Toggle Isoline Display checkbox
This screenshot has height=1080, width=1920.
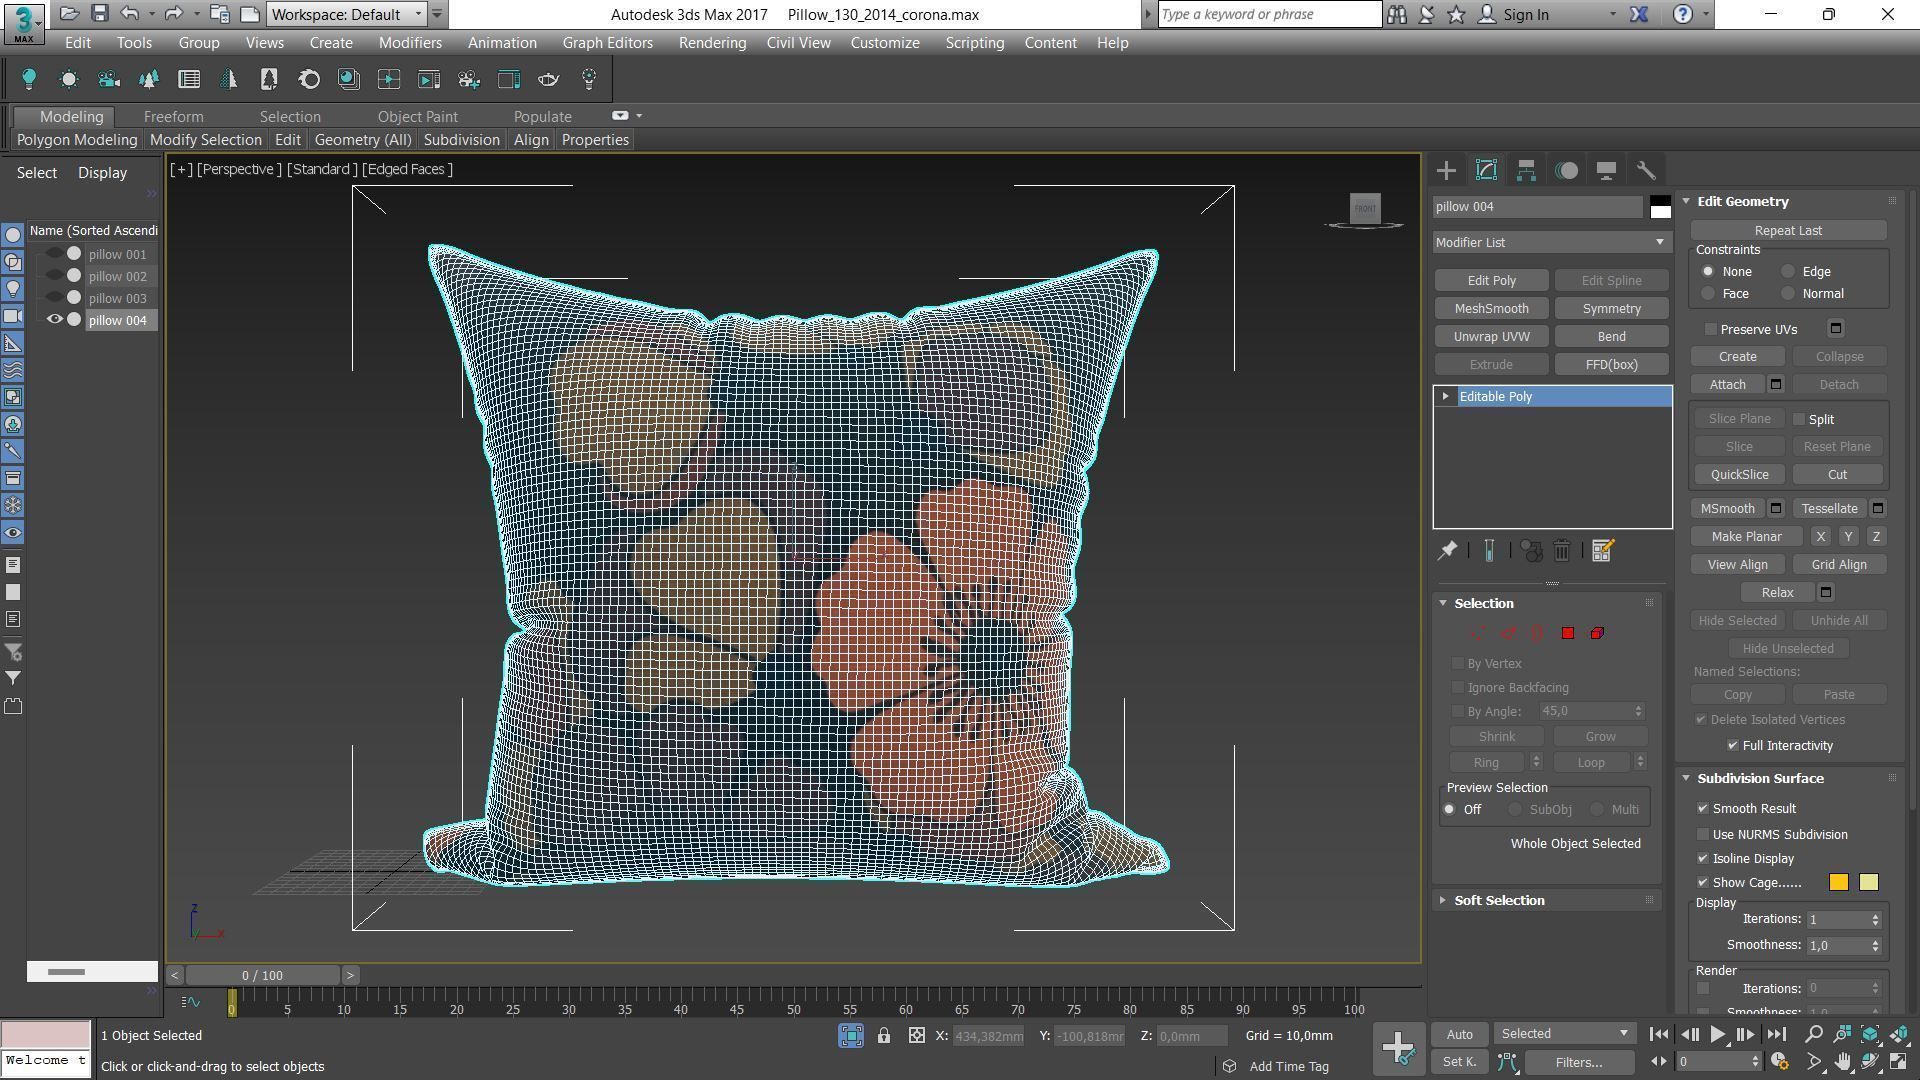(1703, 859)
